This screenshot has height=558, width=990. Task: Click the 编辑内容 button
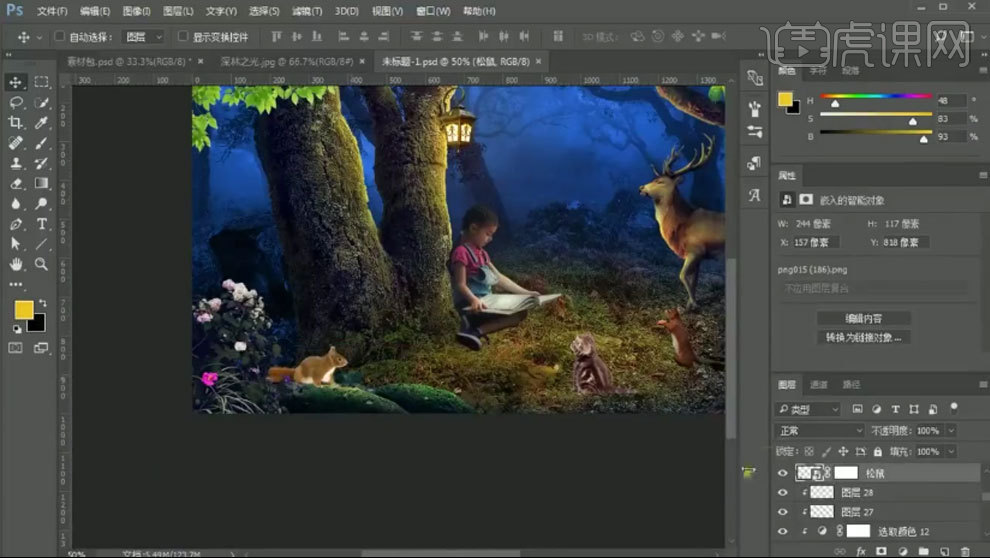coord(863,318)
